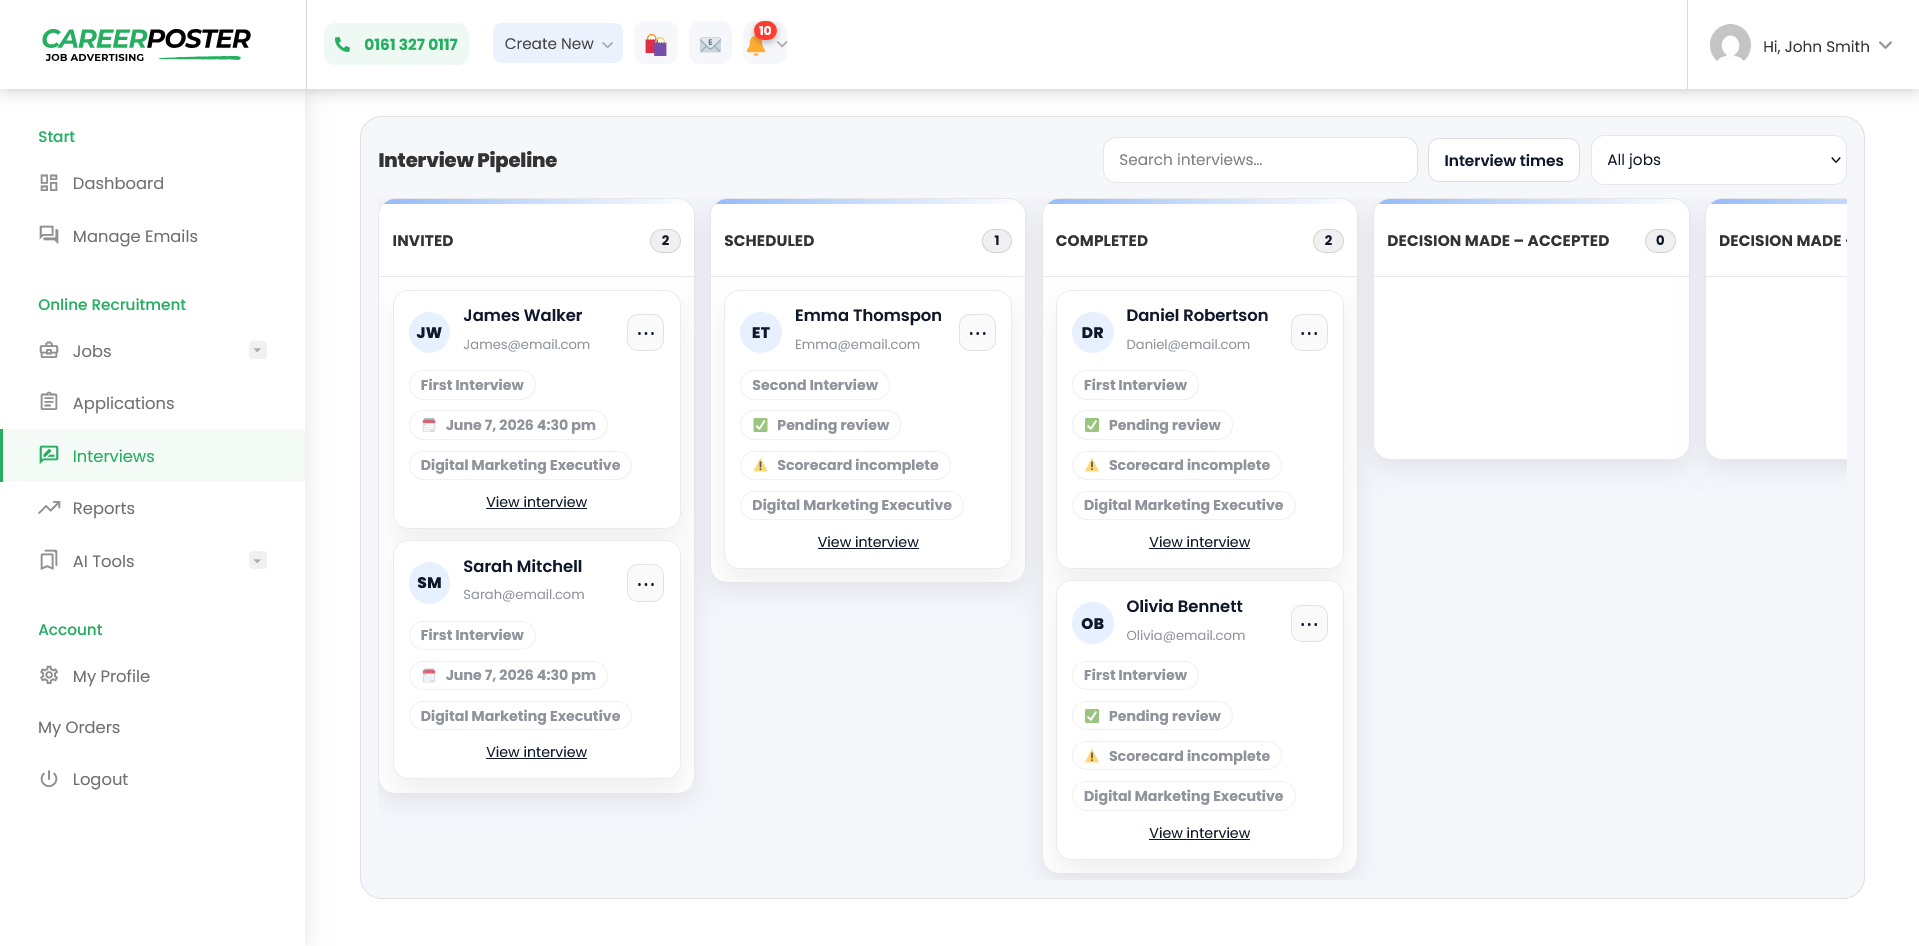The image size is (1919, 946).
Task: Click Emma Thompson's Second Interview tag
Action: [815, 385]
